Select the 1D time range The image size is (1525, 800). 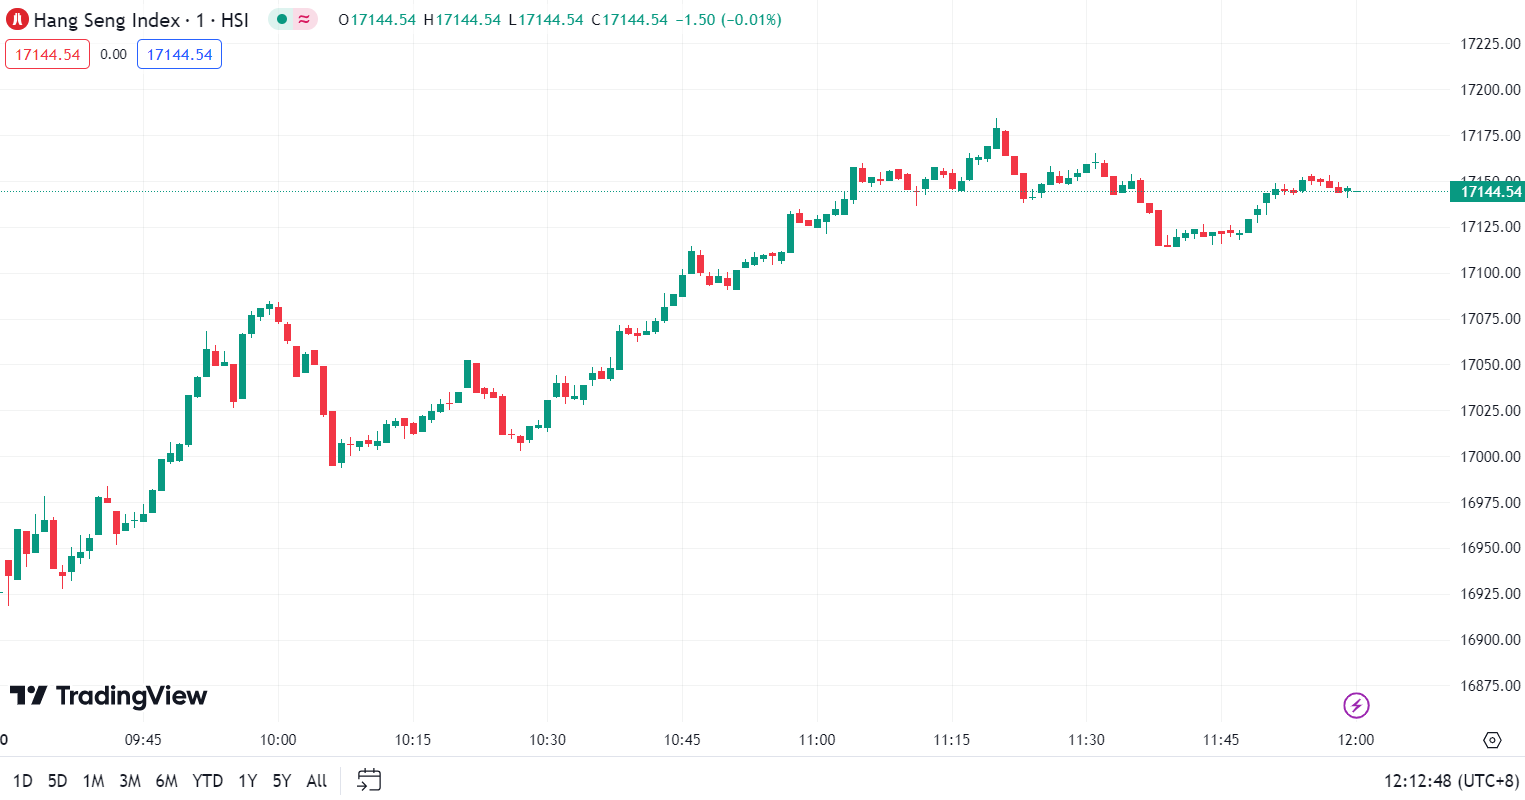[x=22, y=781]
